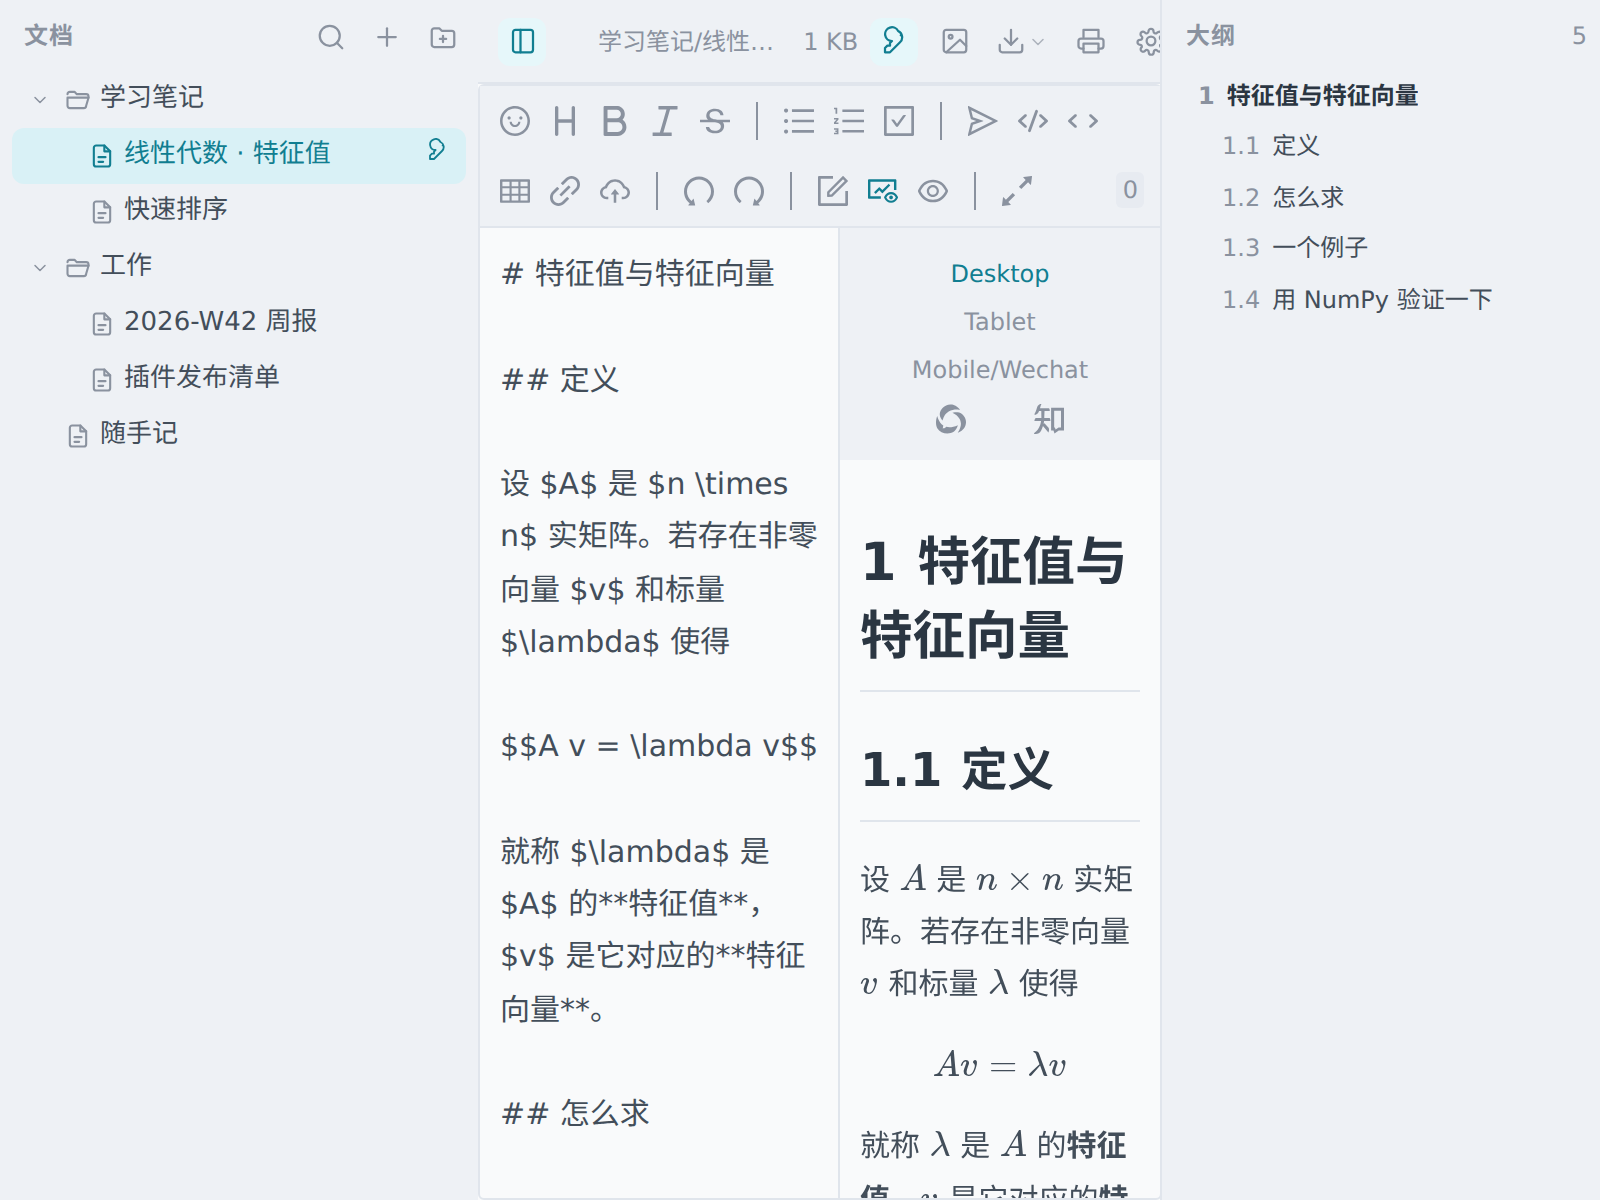Insert an emoji from editor toolbar
This screenshot has height=1200, width=1600.
click(x=515, y=121)
